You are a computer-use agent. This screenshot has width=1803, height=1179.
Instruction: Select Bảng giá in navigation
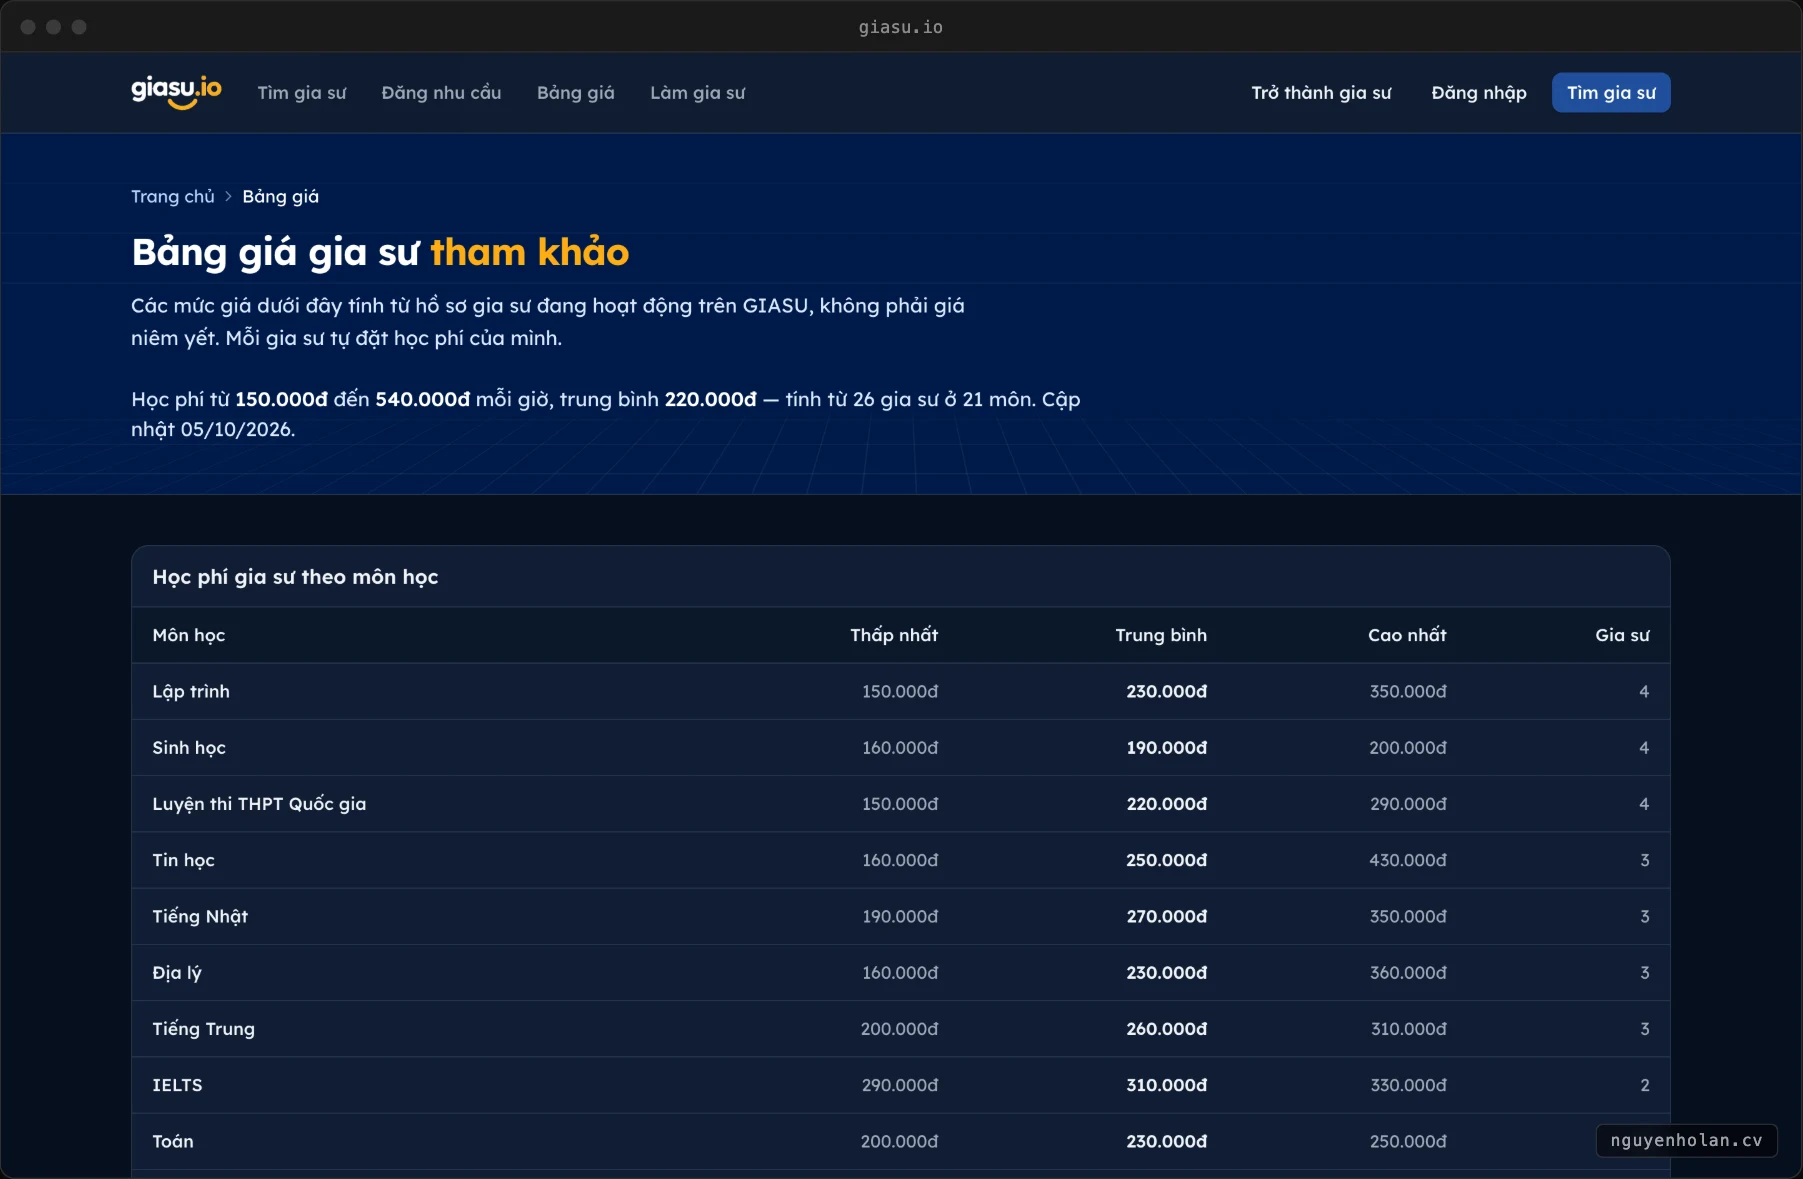pyautogui.click(x=576, y=93)
